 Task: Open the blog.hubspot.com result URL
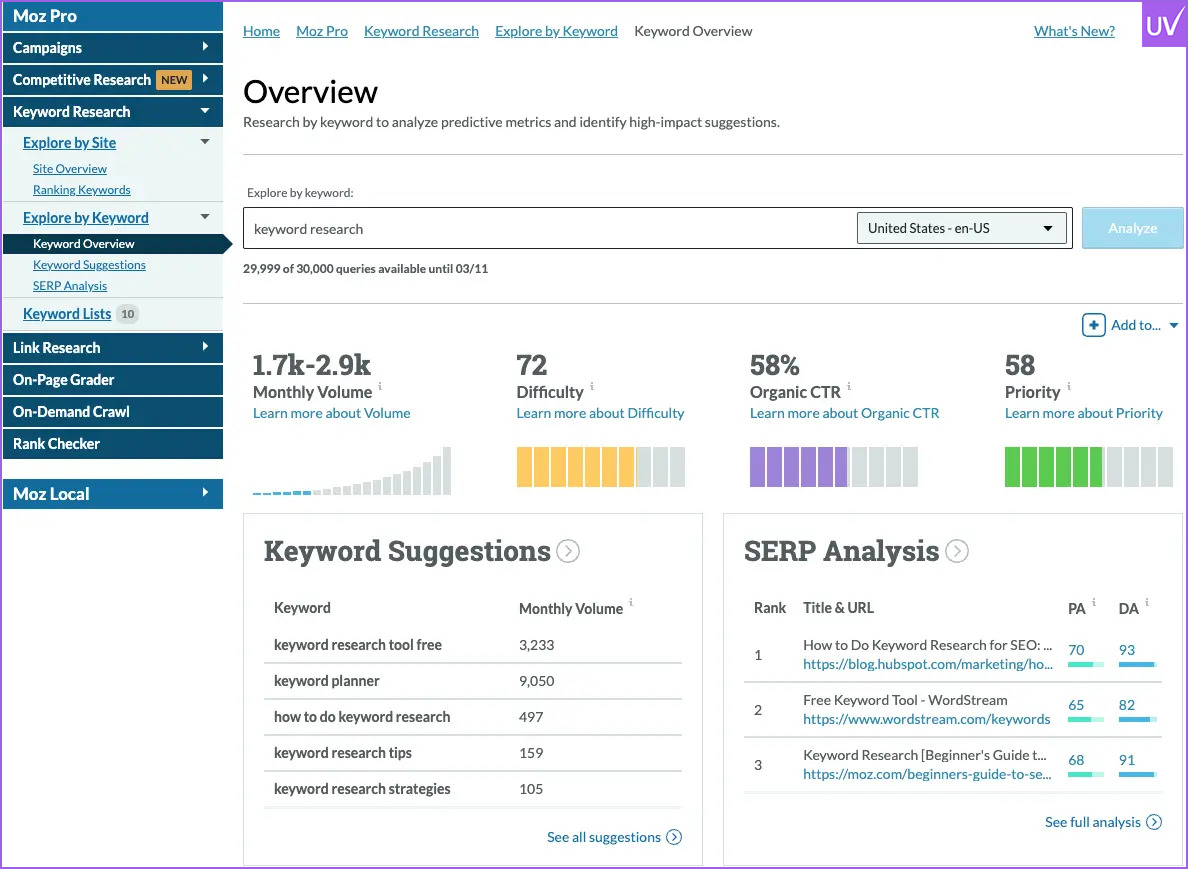927,664
